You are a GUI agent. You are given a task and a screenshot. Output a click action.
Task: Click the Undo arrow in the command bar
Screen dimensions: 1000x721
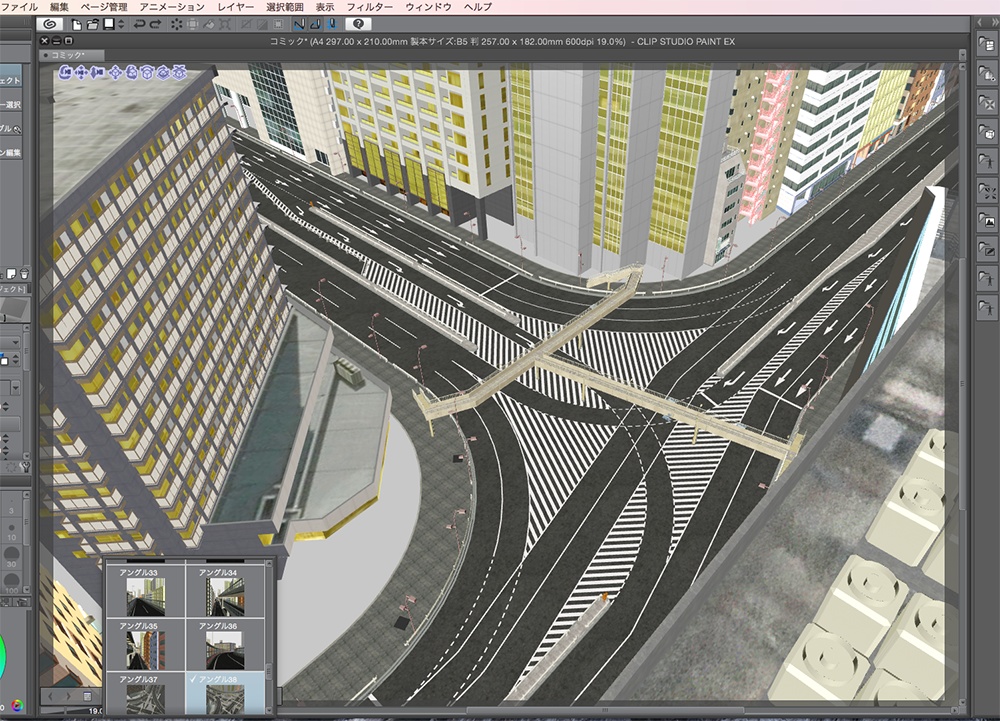pos(140,25)
